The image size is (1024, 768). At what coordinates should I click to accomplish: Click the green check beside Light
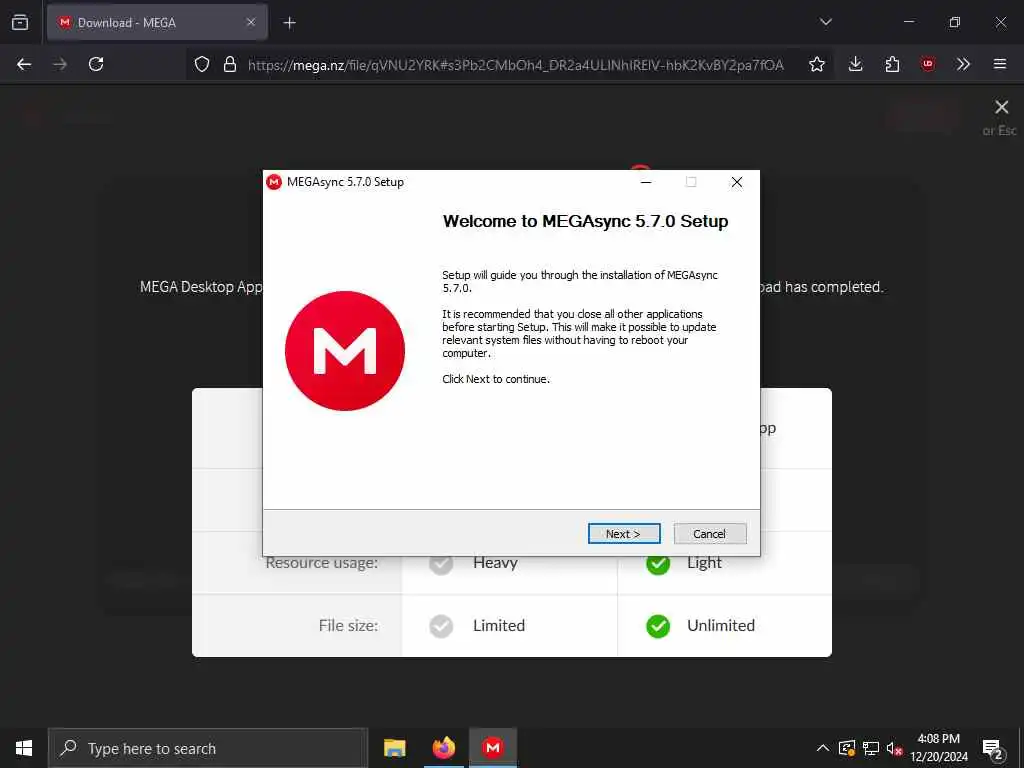(658, 563)
